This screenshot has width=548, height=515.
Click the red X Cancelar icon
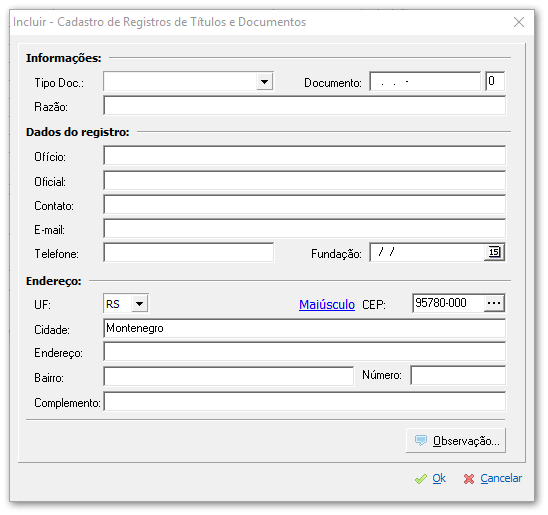pos(469,479)
